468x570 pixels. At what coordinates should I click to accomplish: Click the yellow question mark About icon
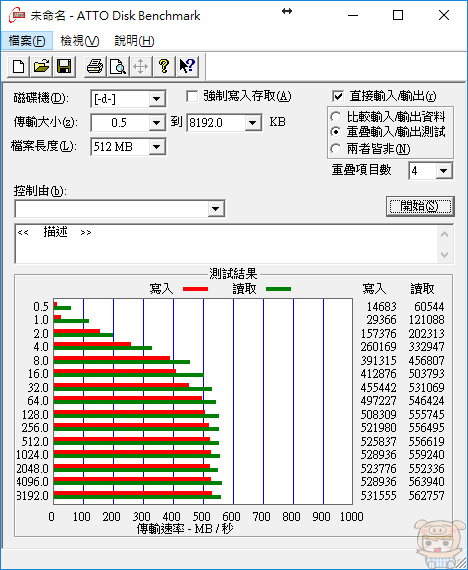[x=164, y=67]
